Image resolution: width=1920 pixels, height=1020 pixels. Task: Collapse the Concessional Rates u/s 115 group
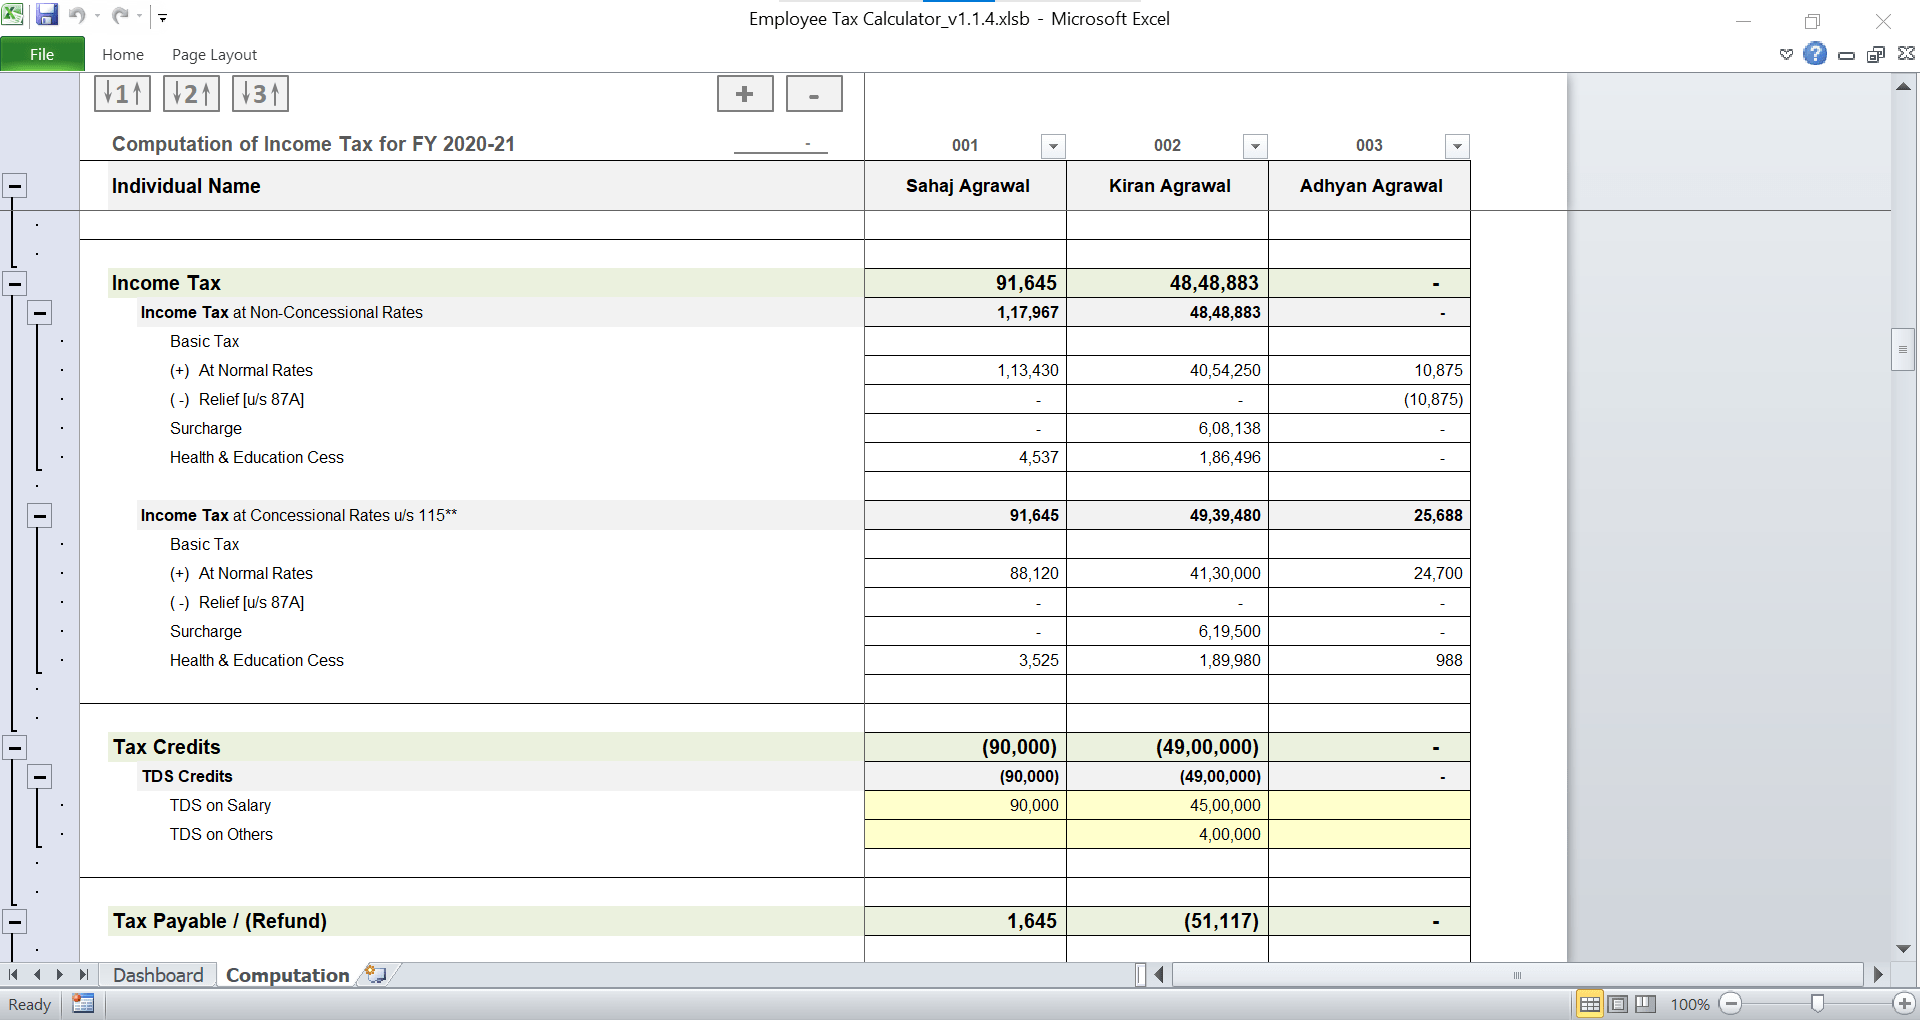[x=39, y=516]
